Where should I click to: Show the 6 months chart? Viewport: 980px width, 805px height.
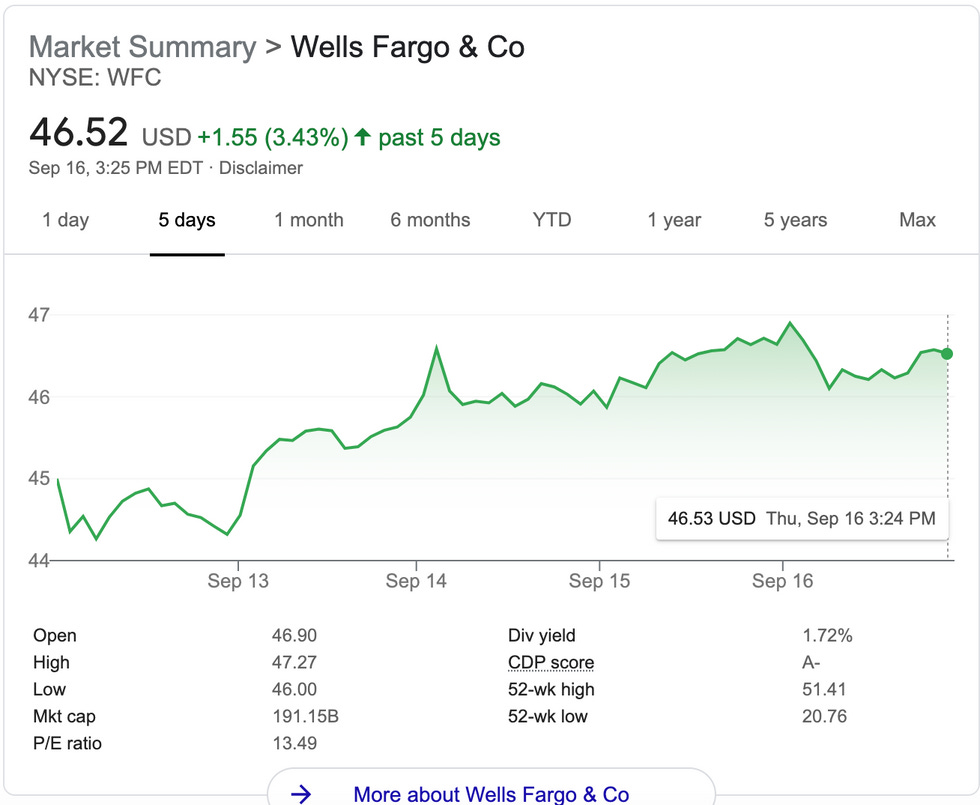click(x=430, y=220)
